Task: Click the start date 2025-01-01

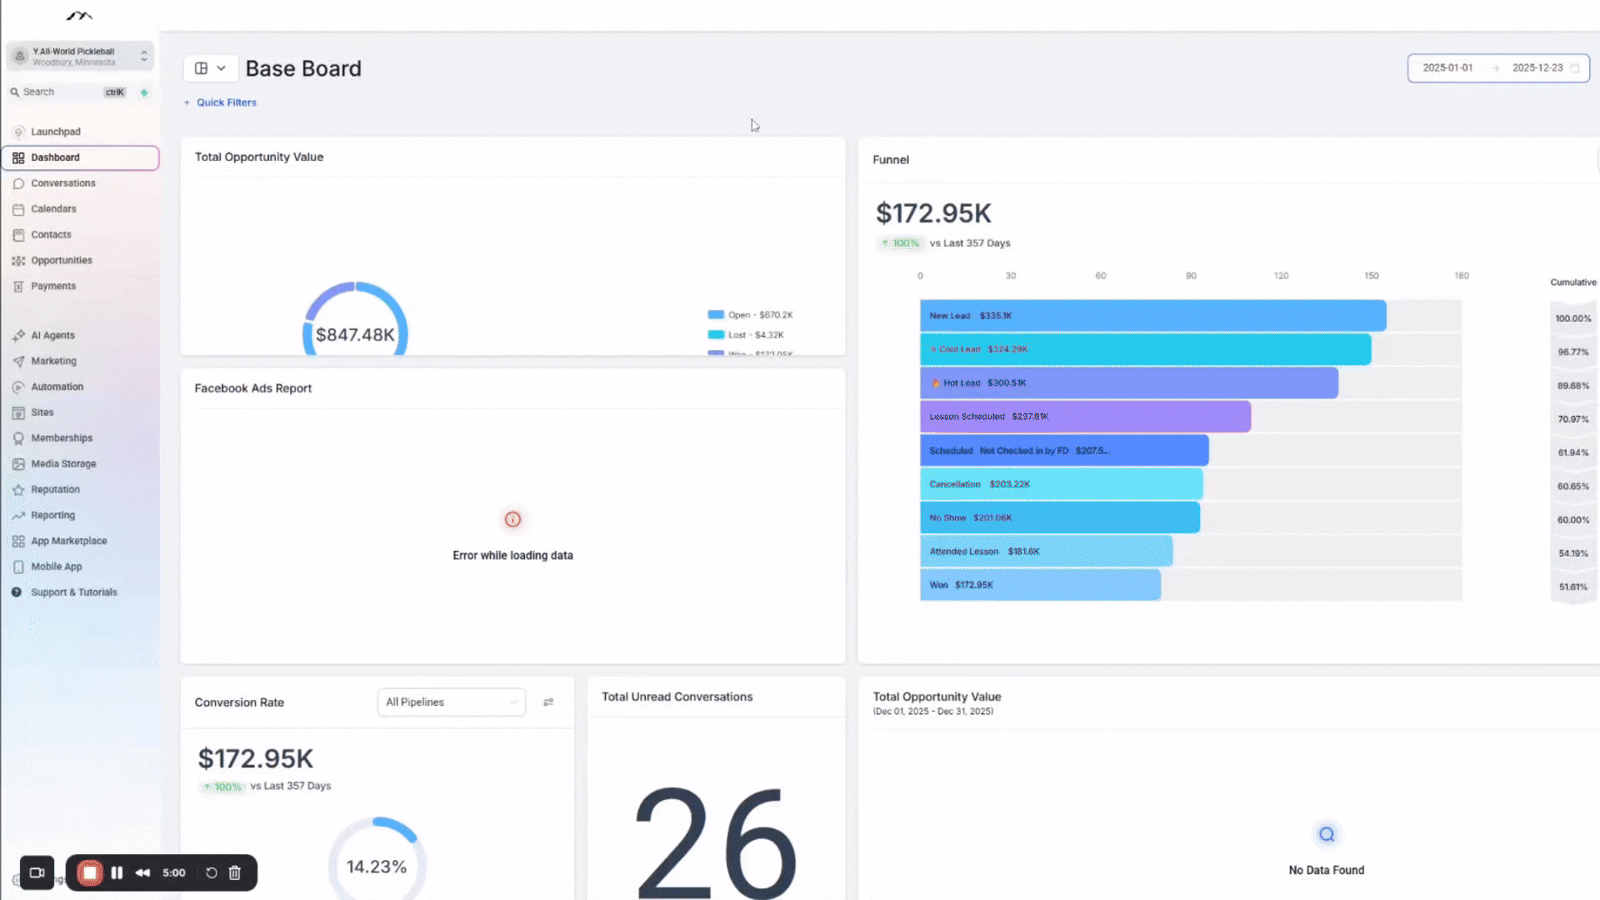Action: click(x=1447, y=68)
